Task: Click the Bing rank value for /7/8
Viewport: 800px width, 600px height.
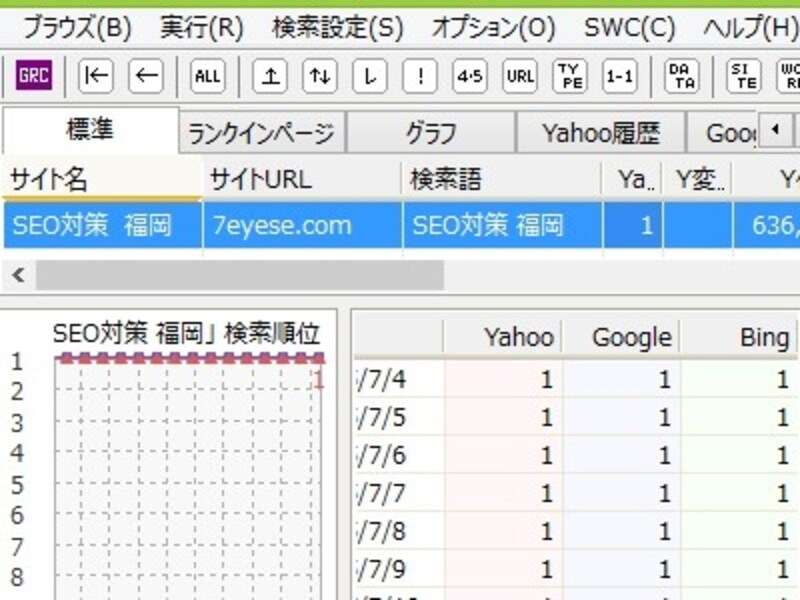Action: point(782,532)
